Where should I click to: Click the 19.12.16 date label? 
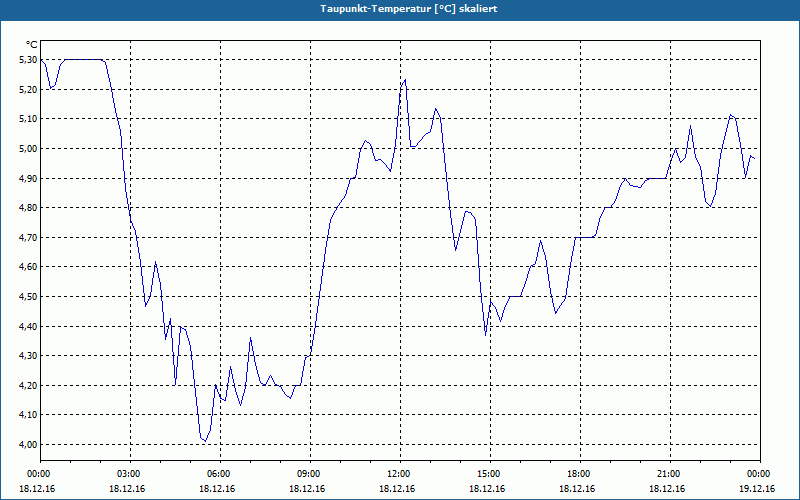click(x=757, y=488)
